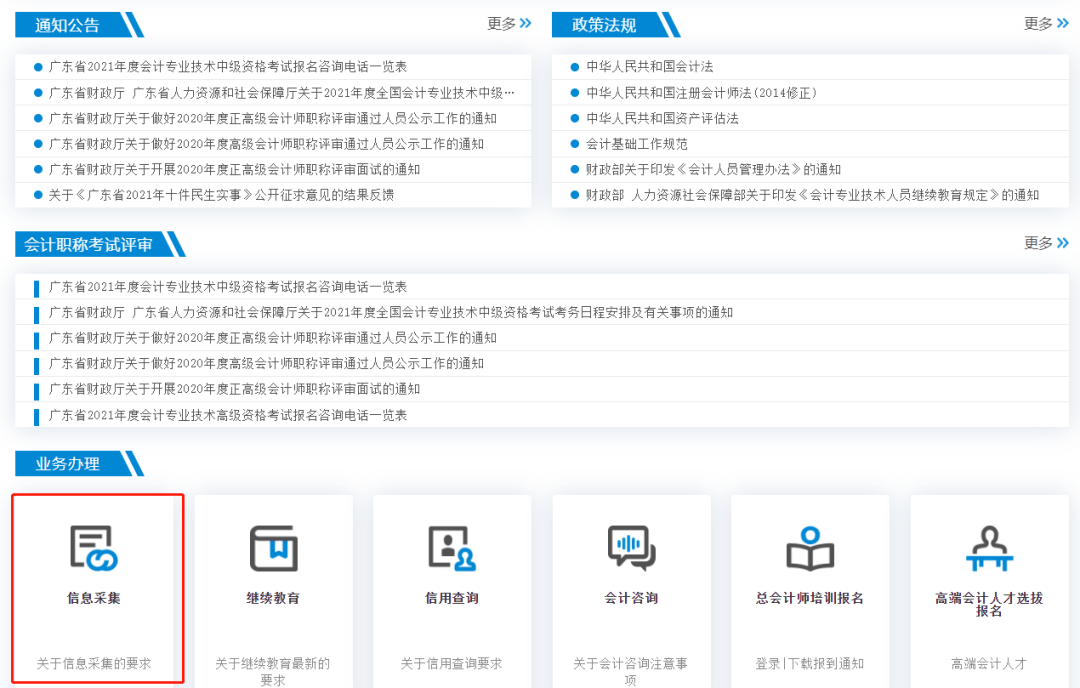
Task: Open the 总会计师培训报名 reading icon
Action: point(809,548)
